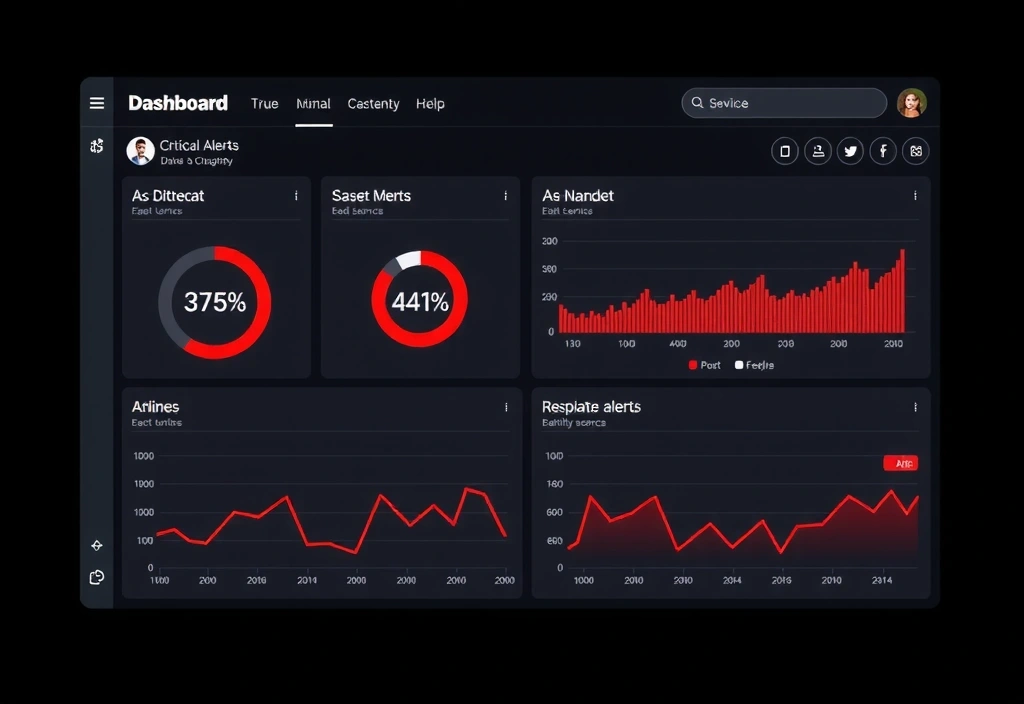1024x704 pixels.
Task: Expand options for Resplate alerts panel
Action: coord(915,407)
